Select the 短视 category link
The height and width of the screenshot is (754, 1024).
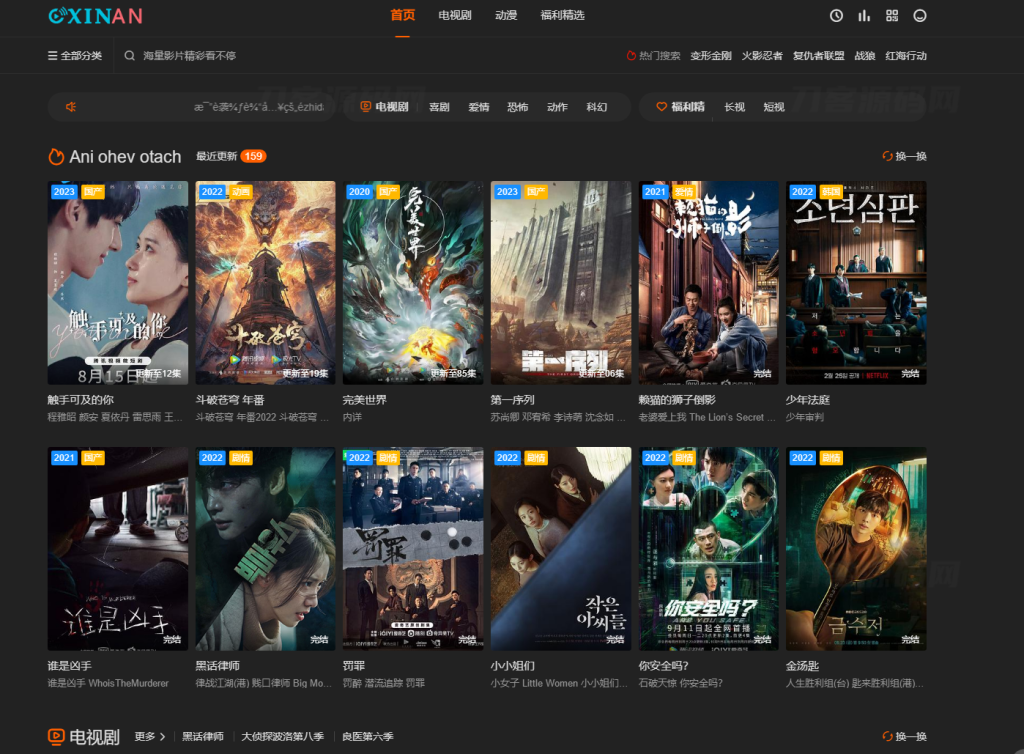774,107
